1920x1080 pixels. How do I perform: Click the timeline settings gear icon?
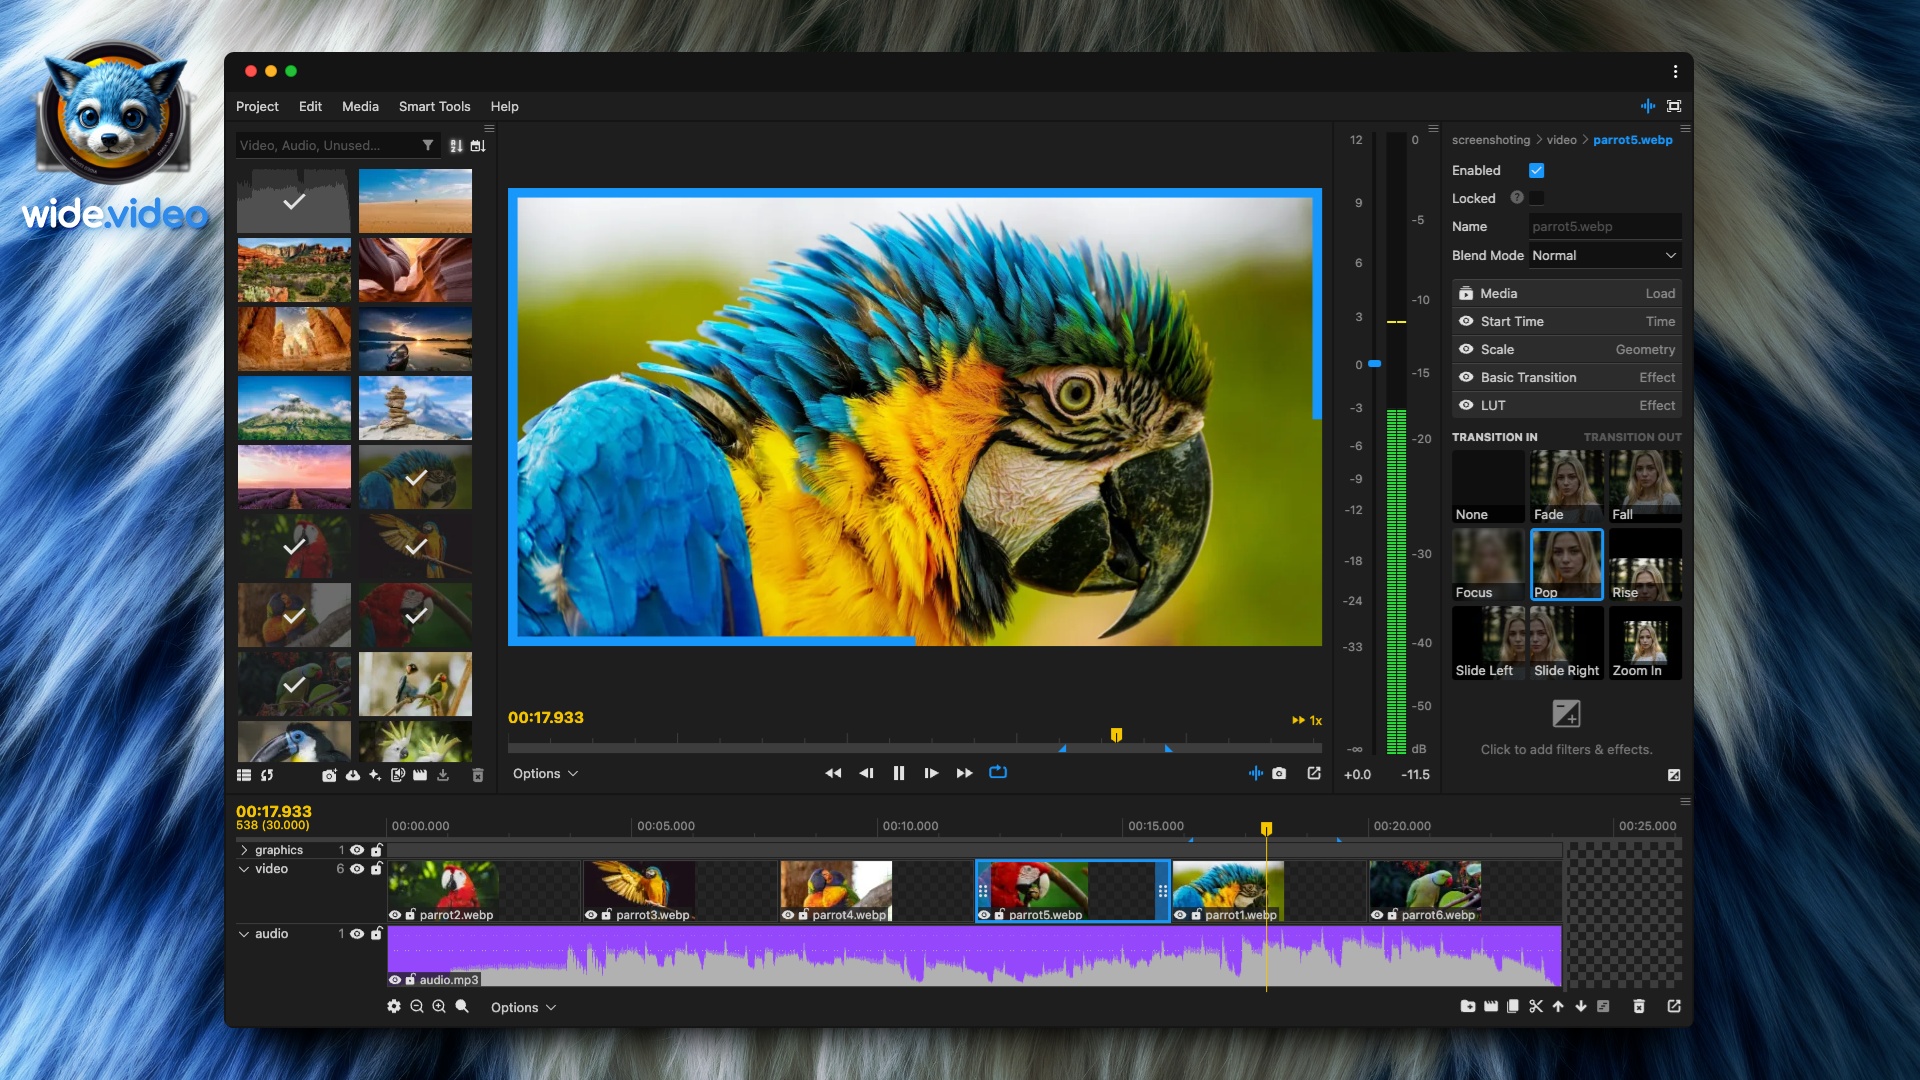[x=394, y=1006]
